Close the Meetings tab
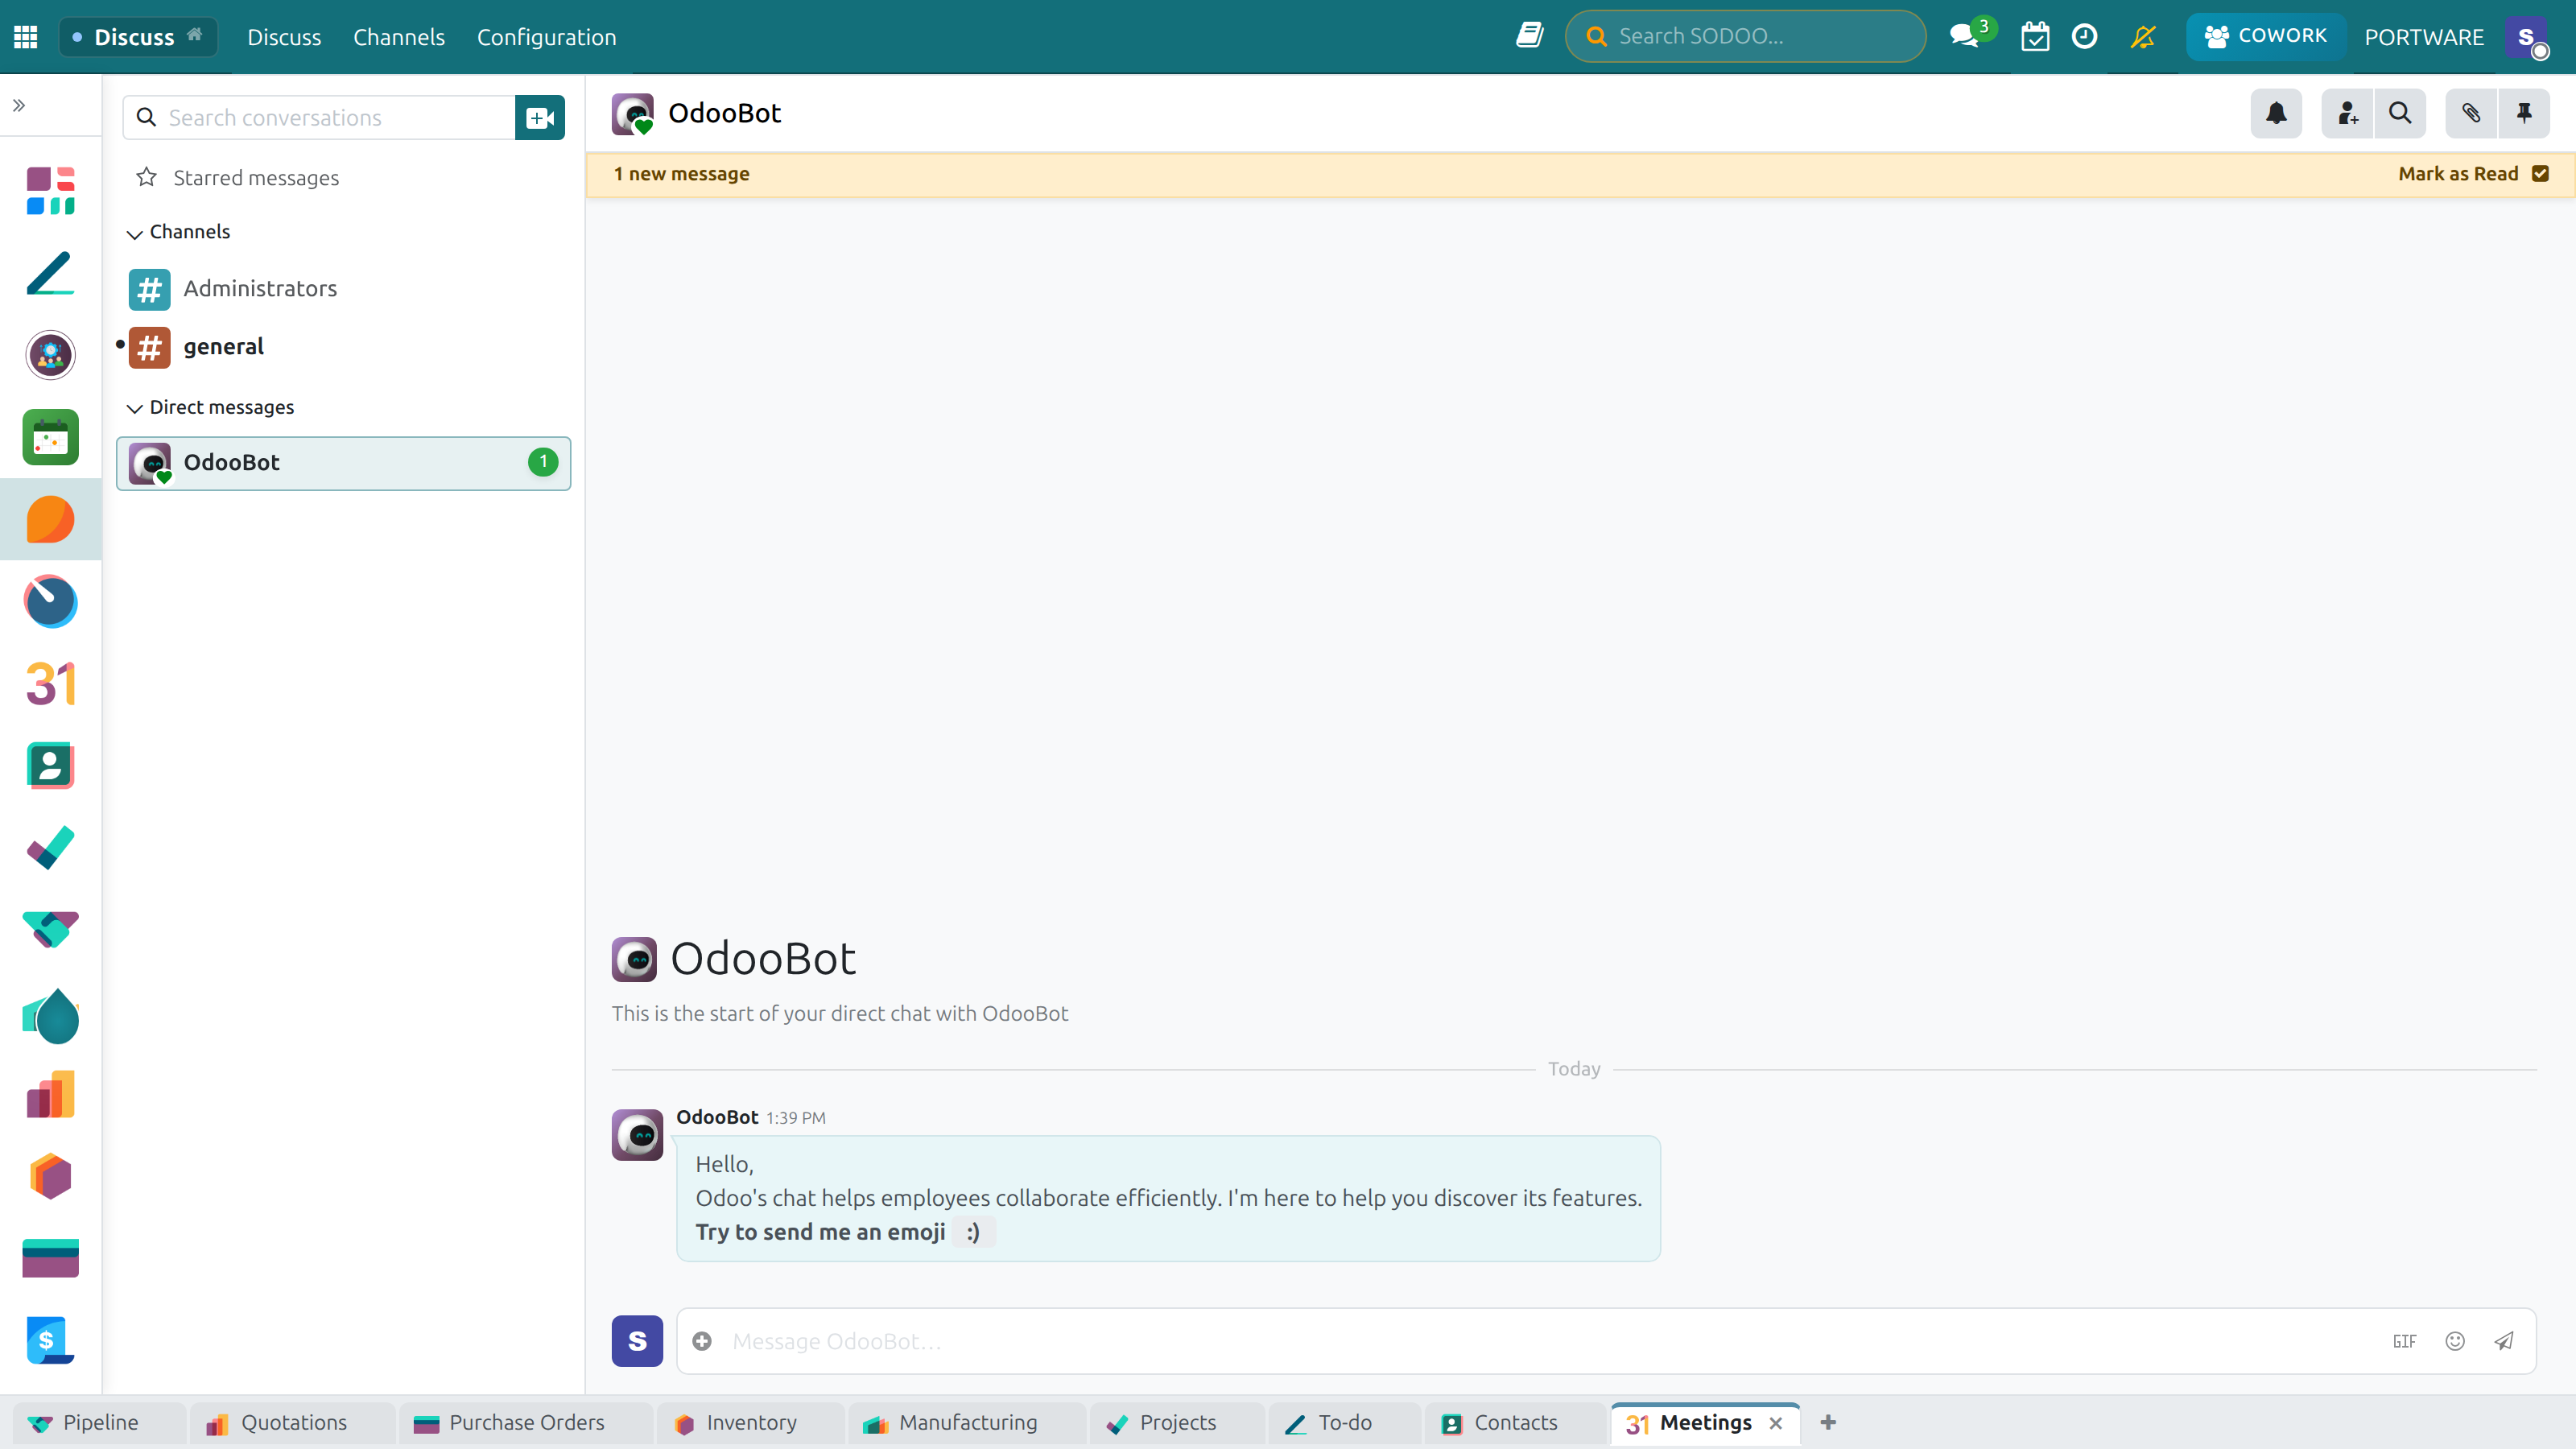The height and width of the screenshot is (1449, 2576). pyautogui.click(x=1776, y=1423)
